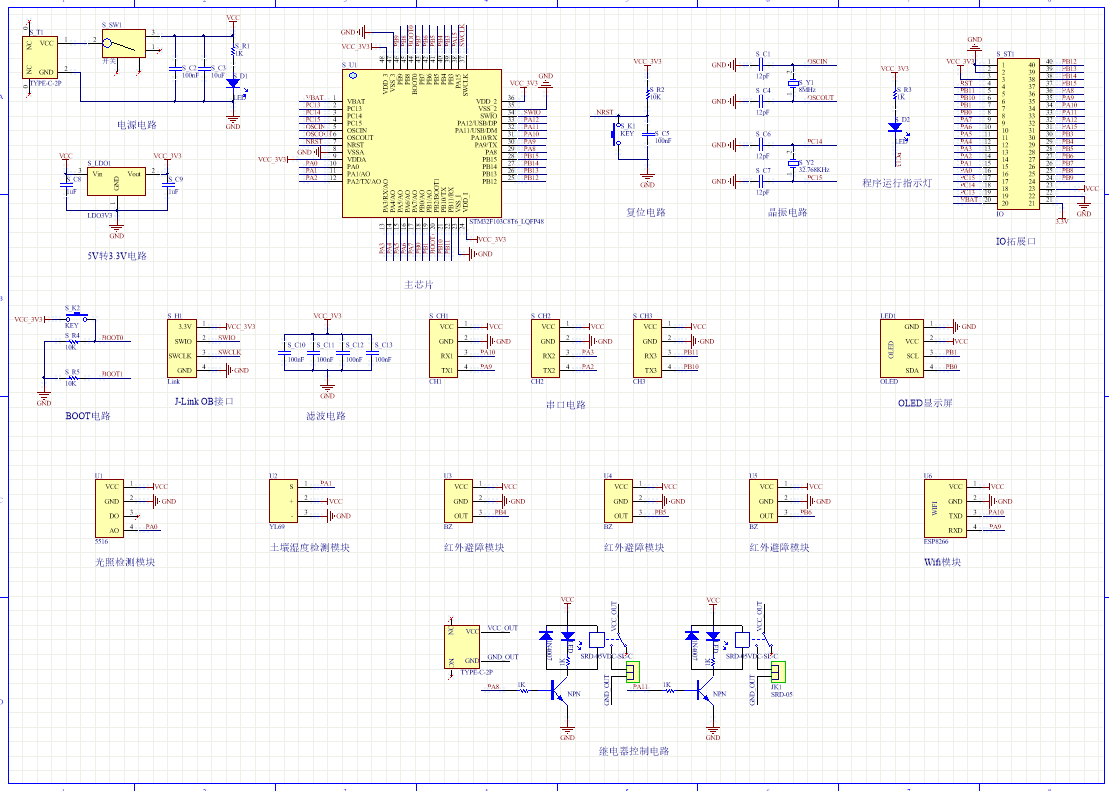Select the S_C5 100nF capacitor
Viewport: 1109px width, 791px height.
pos(648,134)
